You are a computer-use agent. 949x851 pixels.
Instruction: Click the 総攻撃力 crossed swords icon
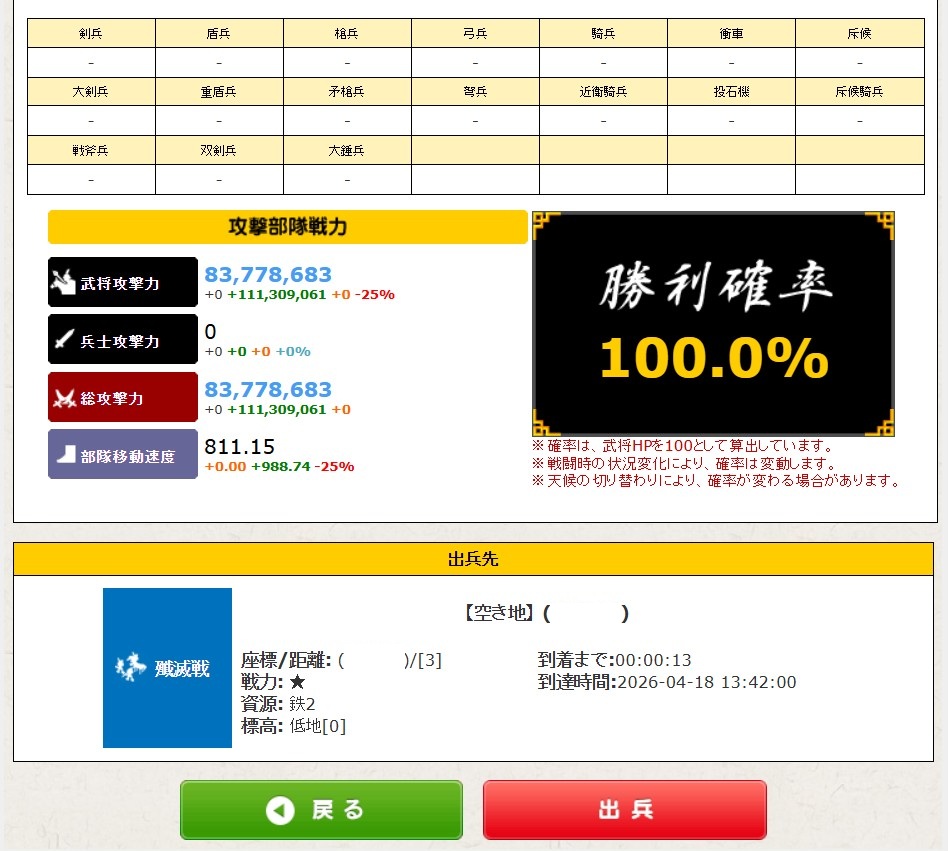pyautogui.click(x=65, y=398)
